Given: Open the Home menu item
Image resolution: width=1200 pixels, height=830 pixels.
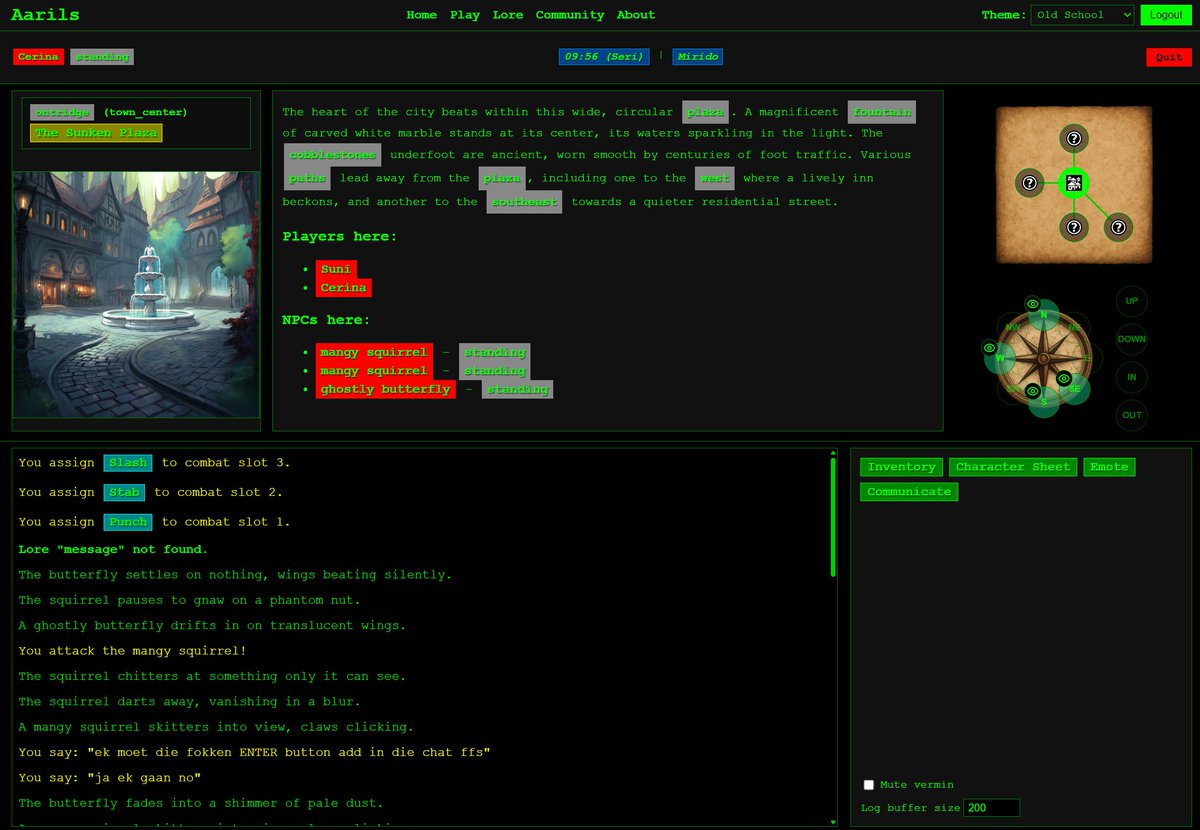Looking at the screenshot, I should pyautogui.click(x=421, y=15).
